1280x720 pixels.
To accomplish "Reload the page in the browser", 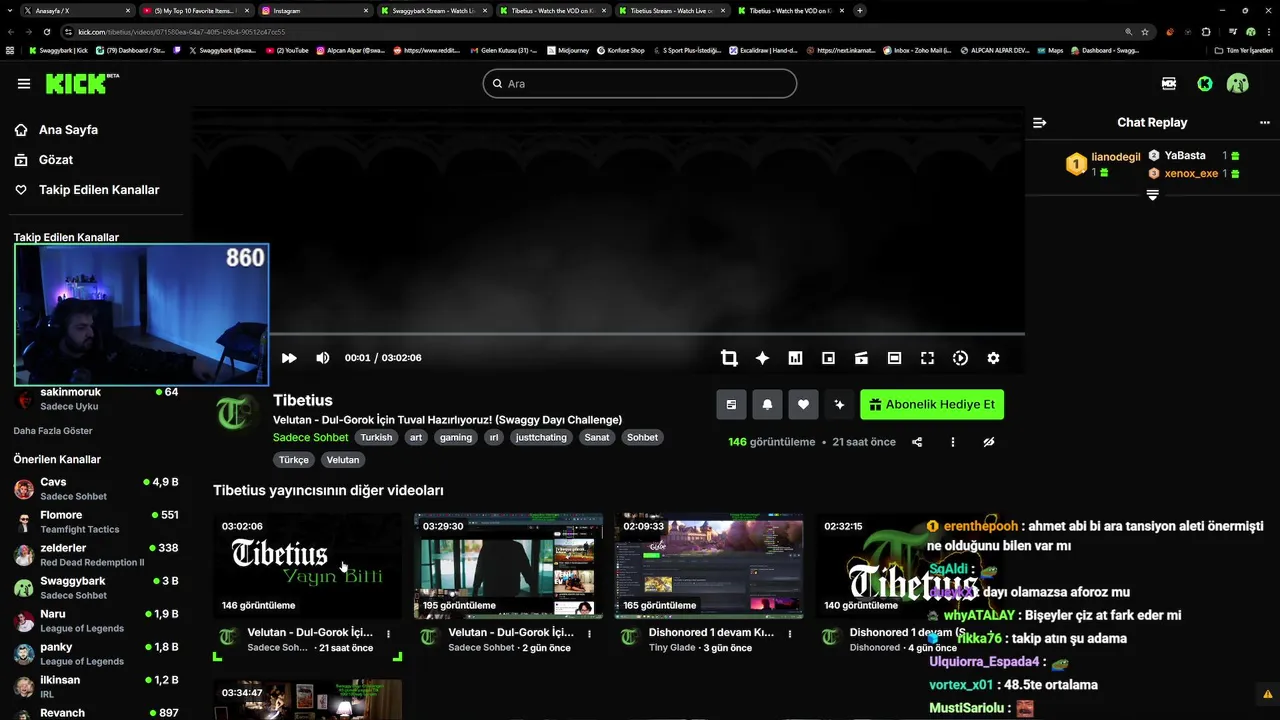I will tap(46, 31).
